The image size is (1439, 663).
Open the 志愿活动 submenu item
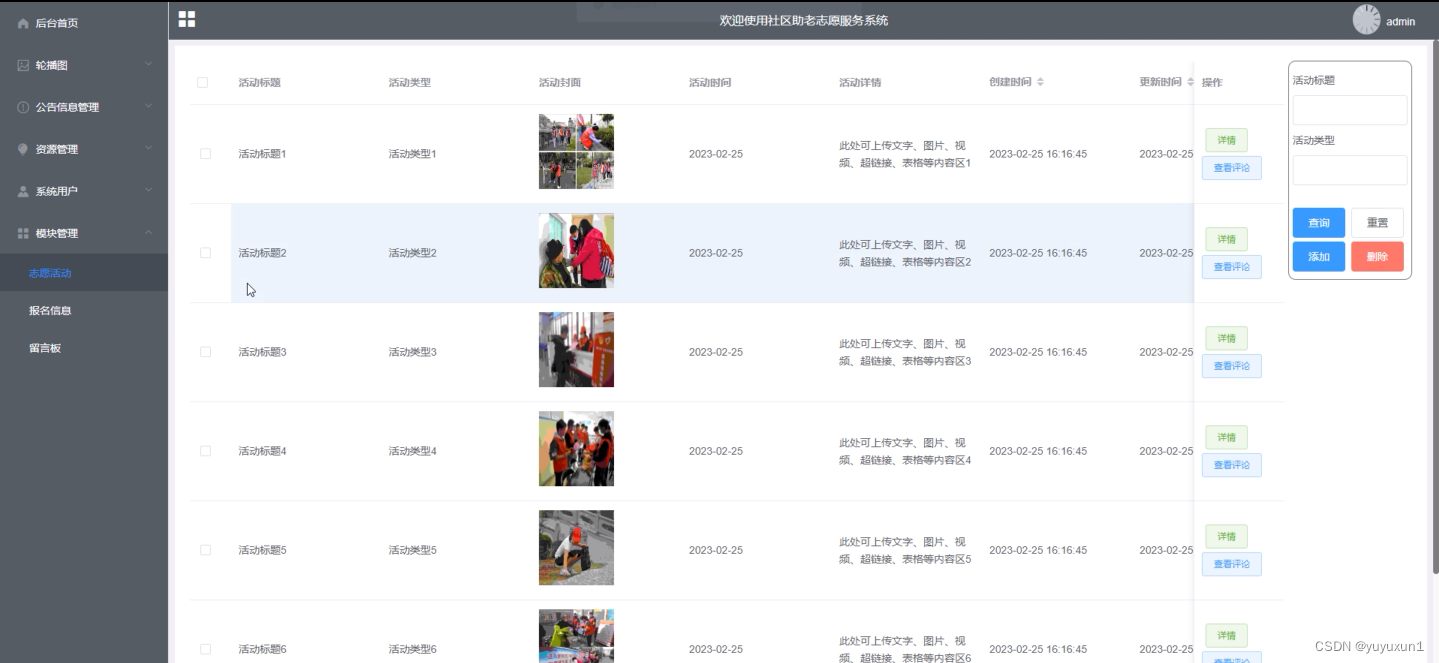(x=84, y=273)
